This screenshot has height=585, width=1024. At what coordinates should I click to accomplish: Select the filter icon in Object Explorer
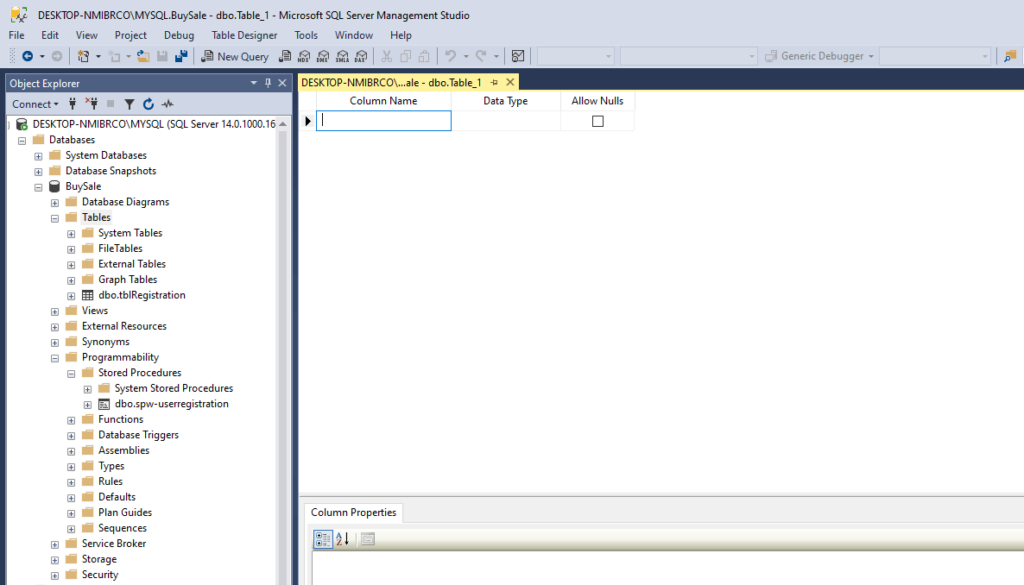pos(130,104)
